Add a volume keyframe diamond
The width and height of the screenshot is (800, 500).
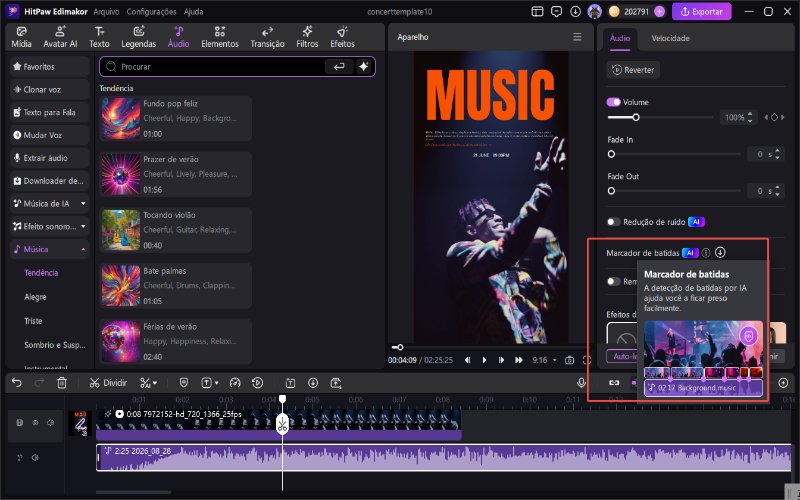coord(774,117)
